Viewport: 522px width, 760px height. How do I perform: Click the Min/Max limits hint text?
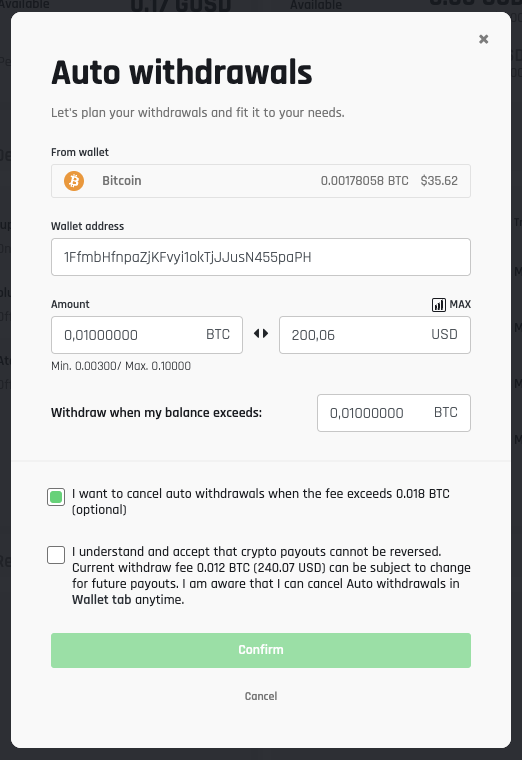pos(121,366)
